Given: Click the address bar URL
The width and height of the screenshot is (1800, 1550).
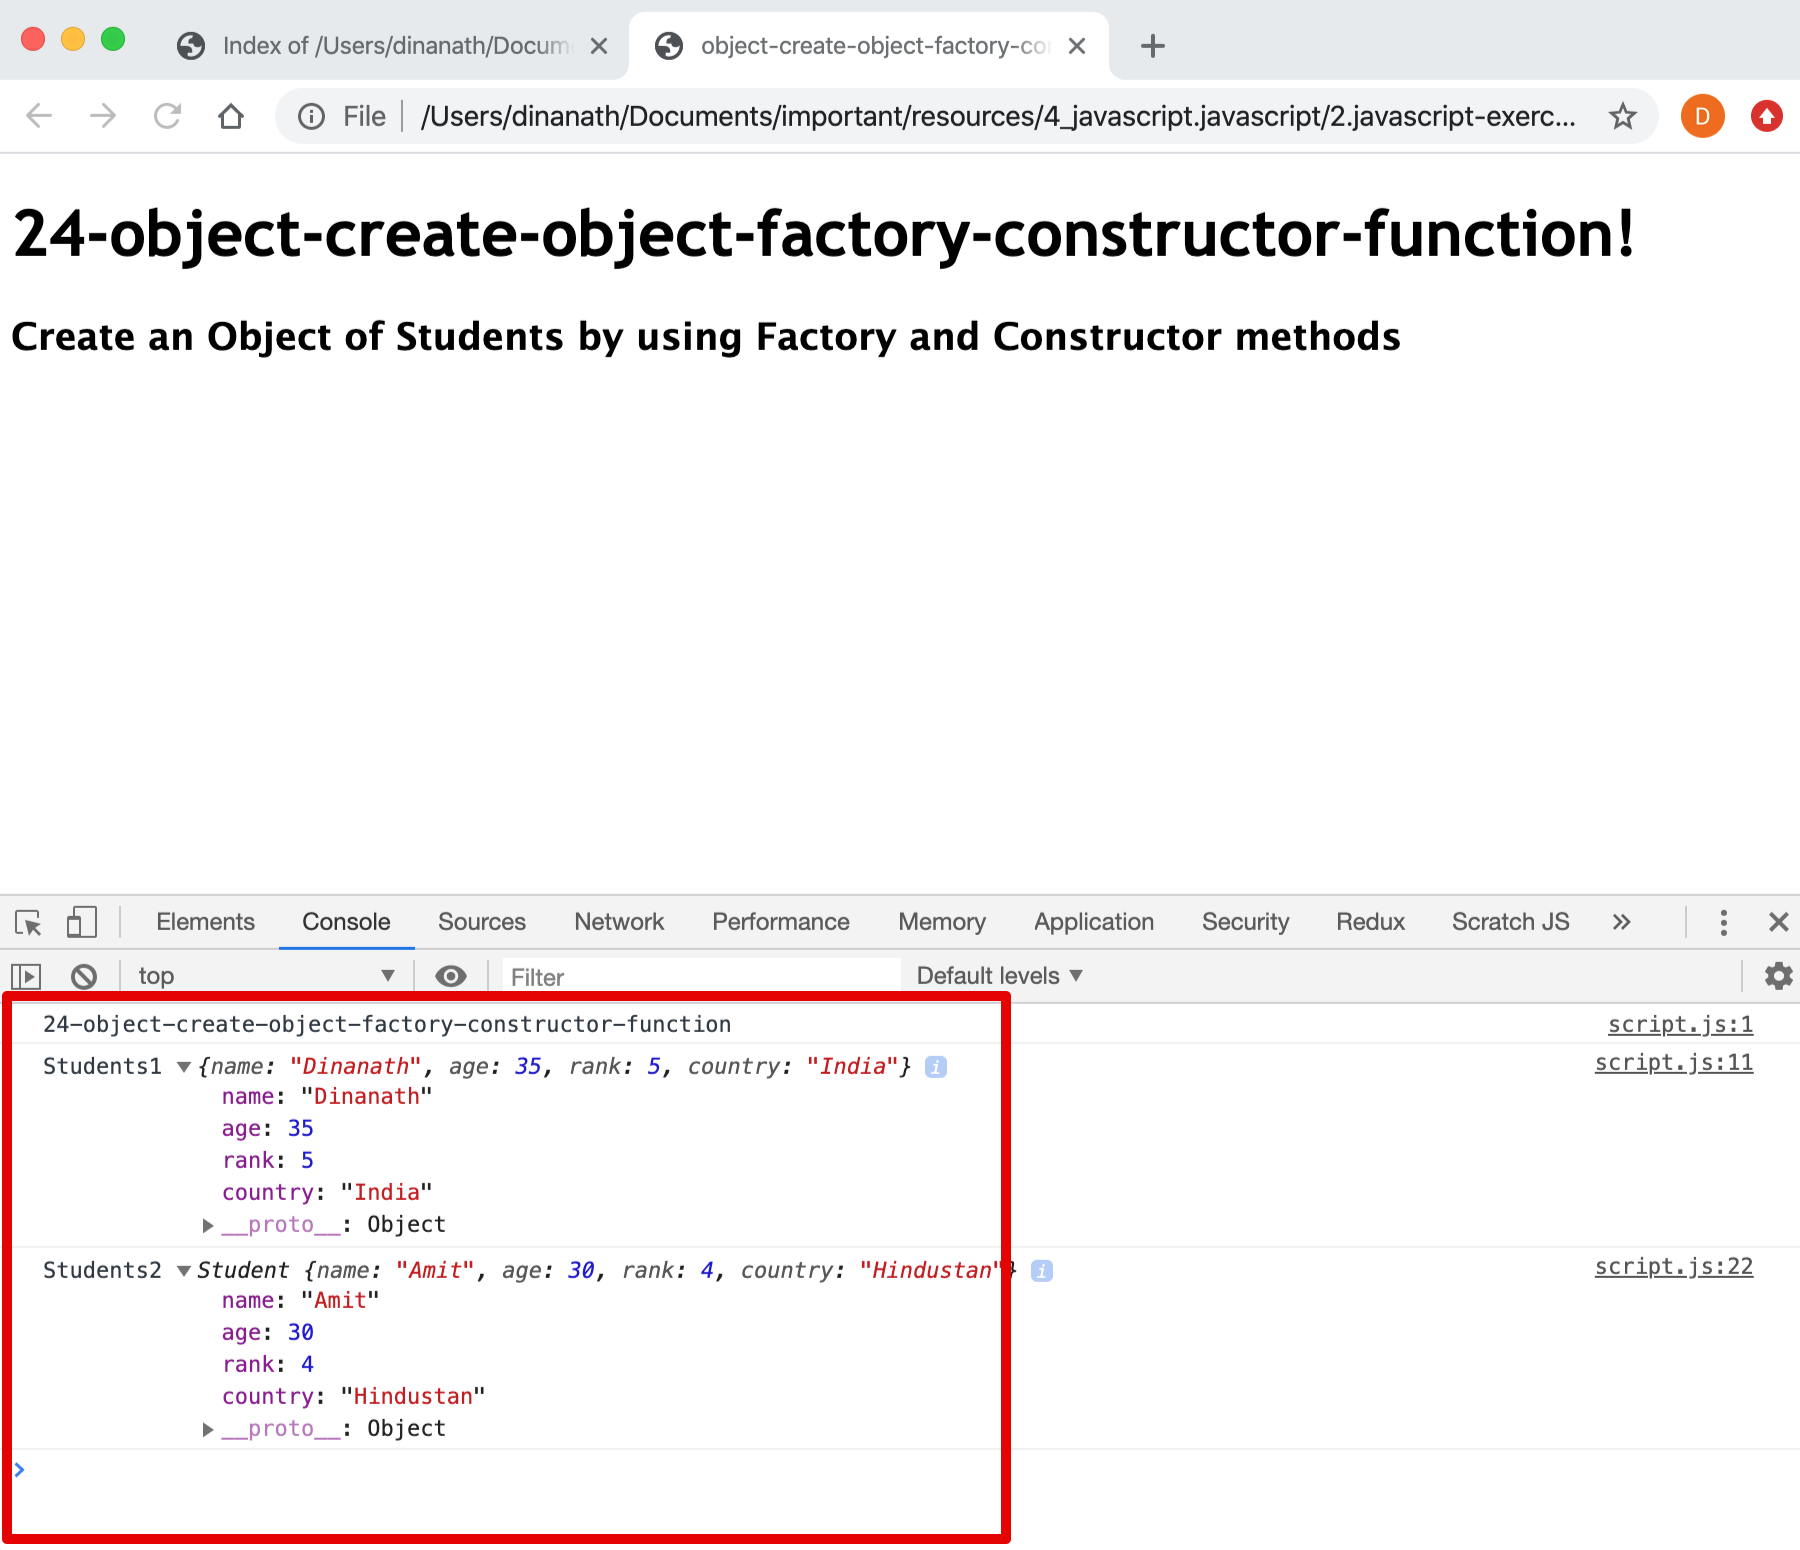Looking at the screenshot, I should [997, 117].
